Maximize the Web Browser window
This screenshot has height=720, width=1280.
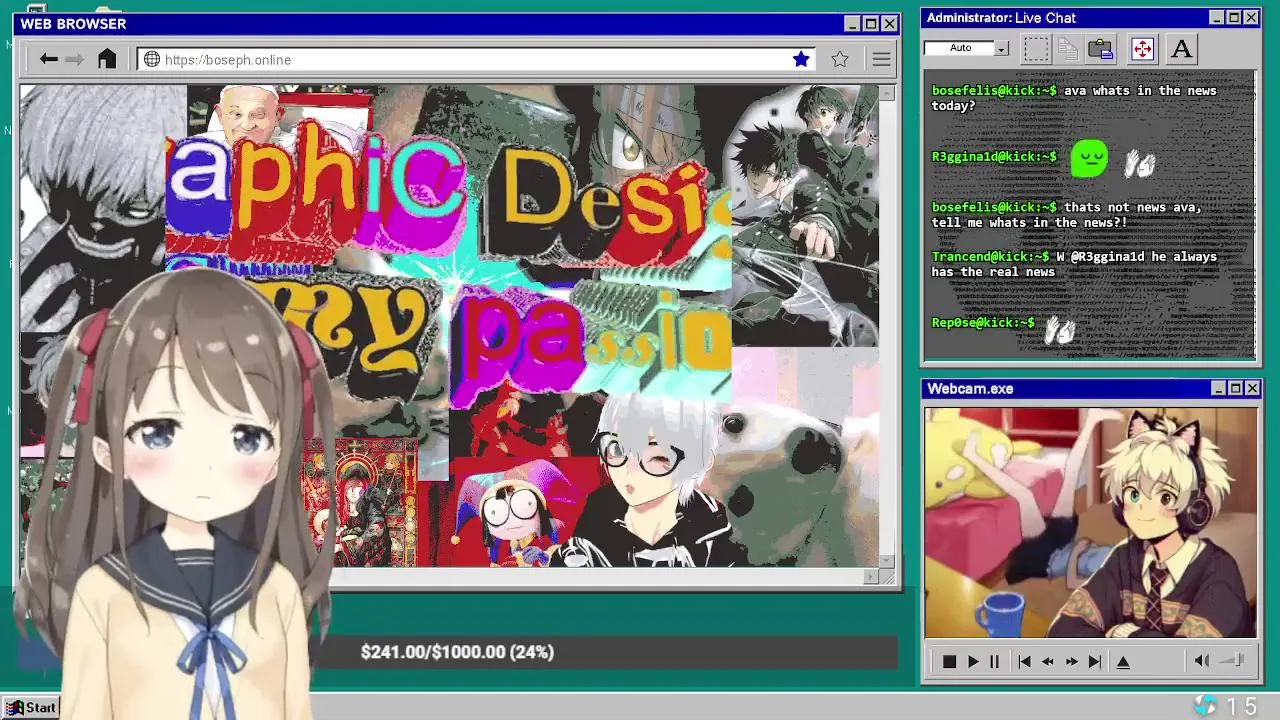[x=871, y=24]
